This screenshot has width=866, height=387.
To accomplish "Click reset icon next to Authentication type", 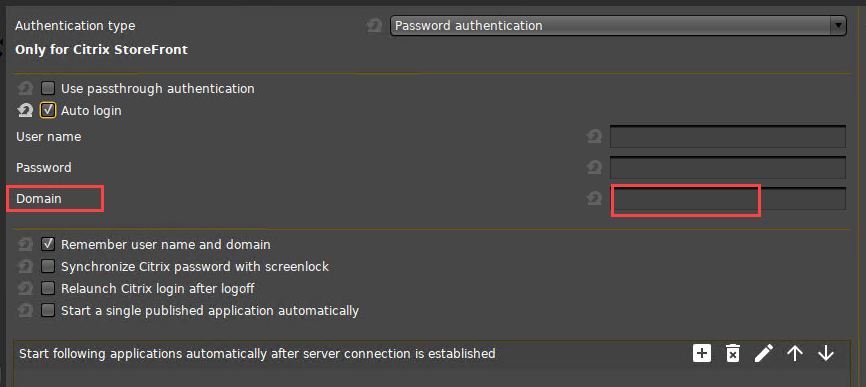I will 374,26.
